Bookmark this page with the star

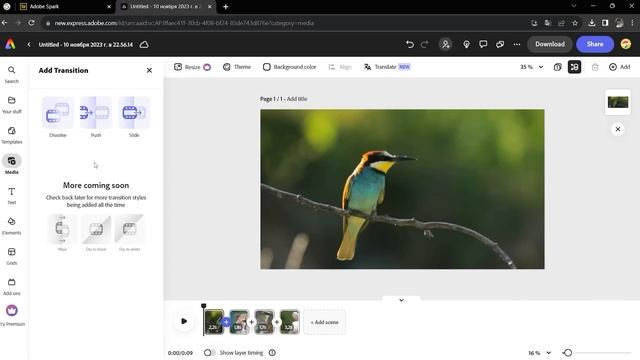click(x=575, y=23)
